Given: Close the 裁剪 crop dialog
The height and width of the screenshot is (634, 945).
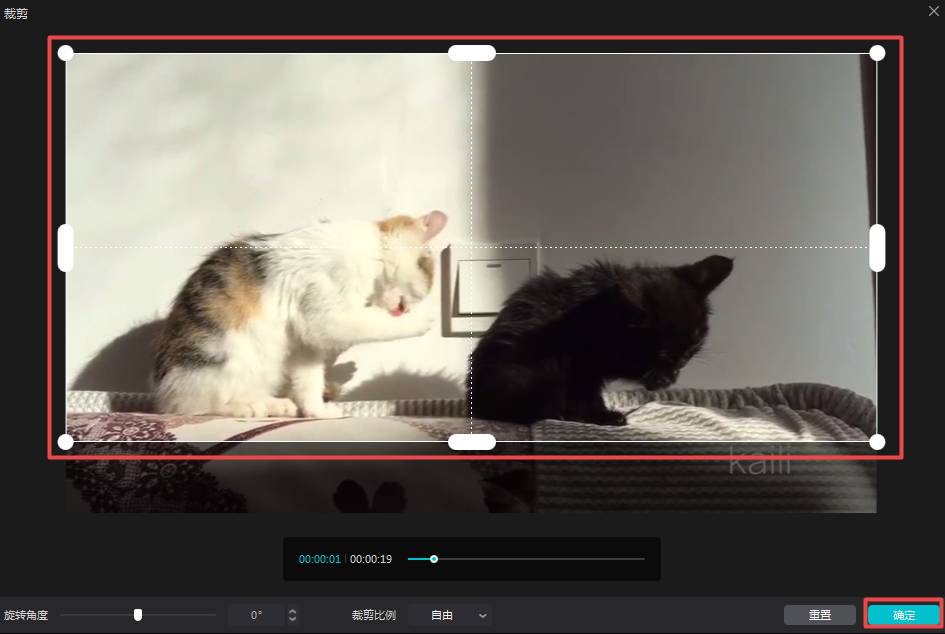Looking at the screenshot, I should tap(933, 11).
